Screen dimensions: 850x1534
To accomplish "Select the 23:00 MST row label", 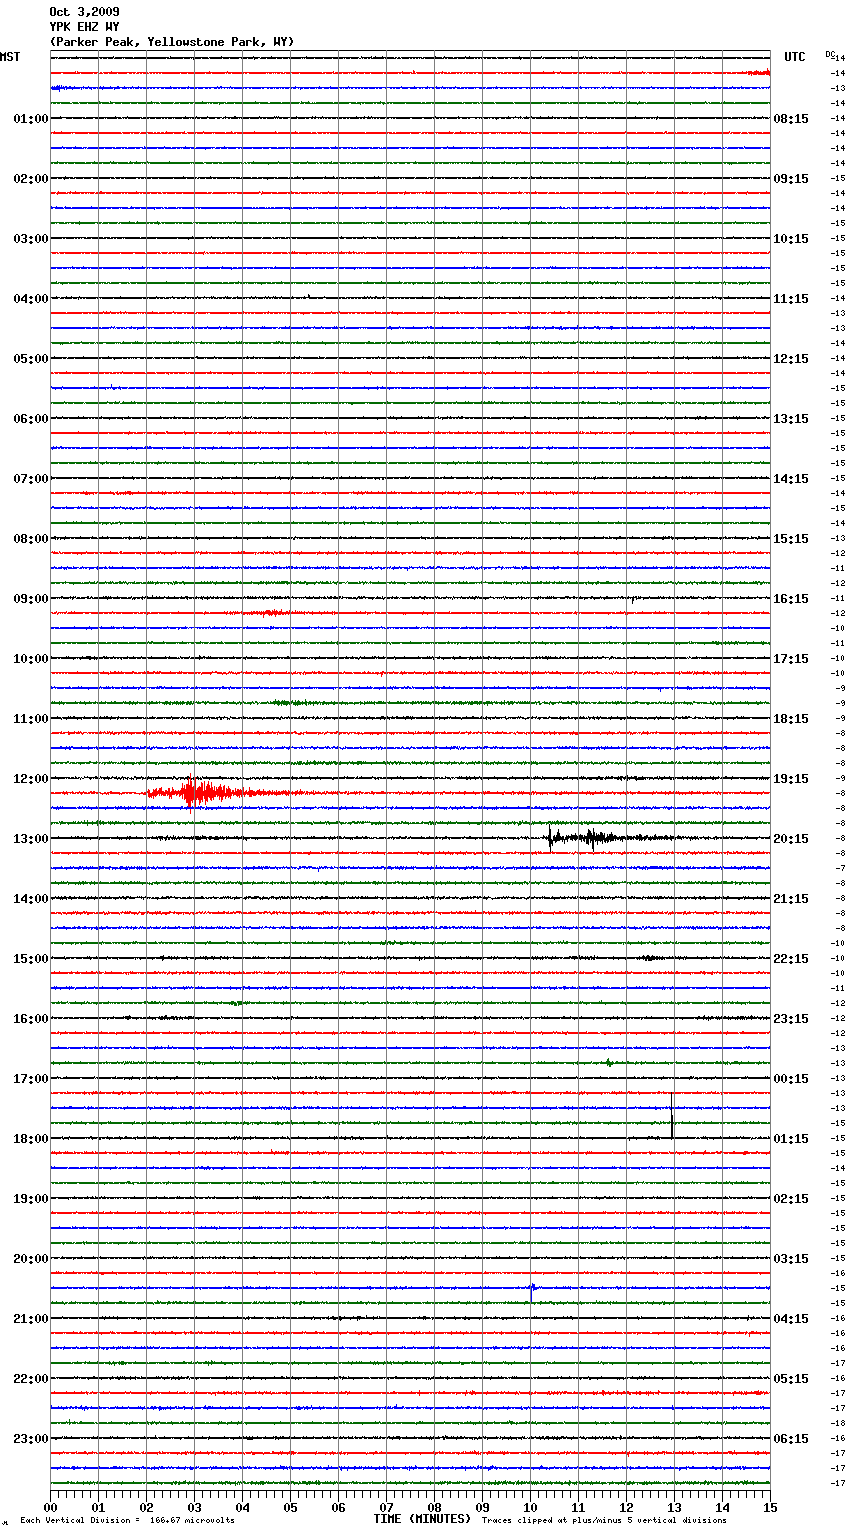I will pyautogui.click(x=30, y=1439).
